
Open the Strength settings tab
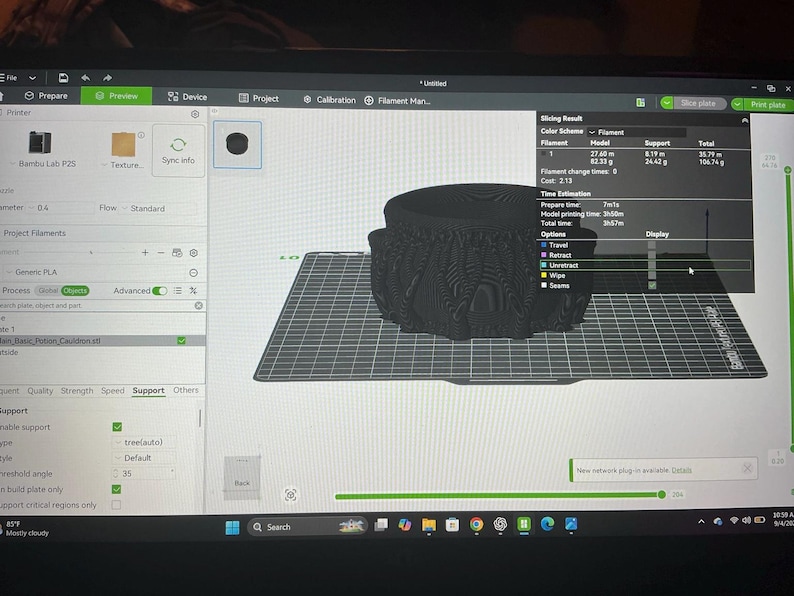pos(77,391)
